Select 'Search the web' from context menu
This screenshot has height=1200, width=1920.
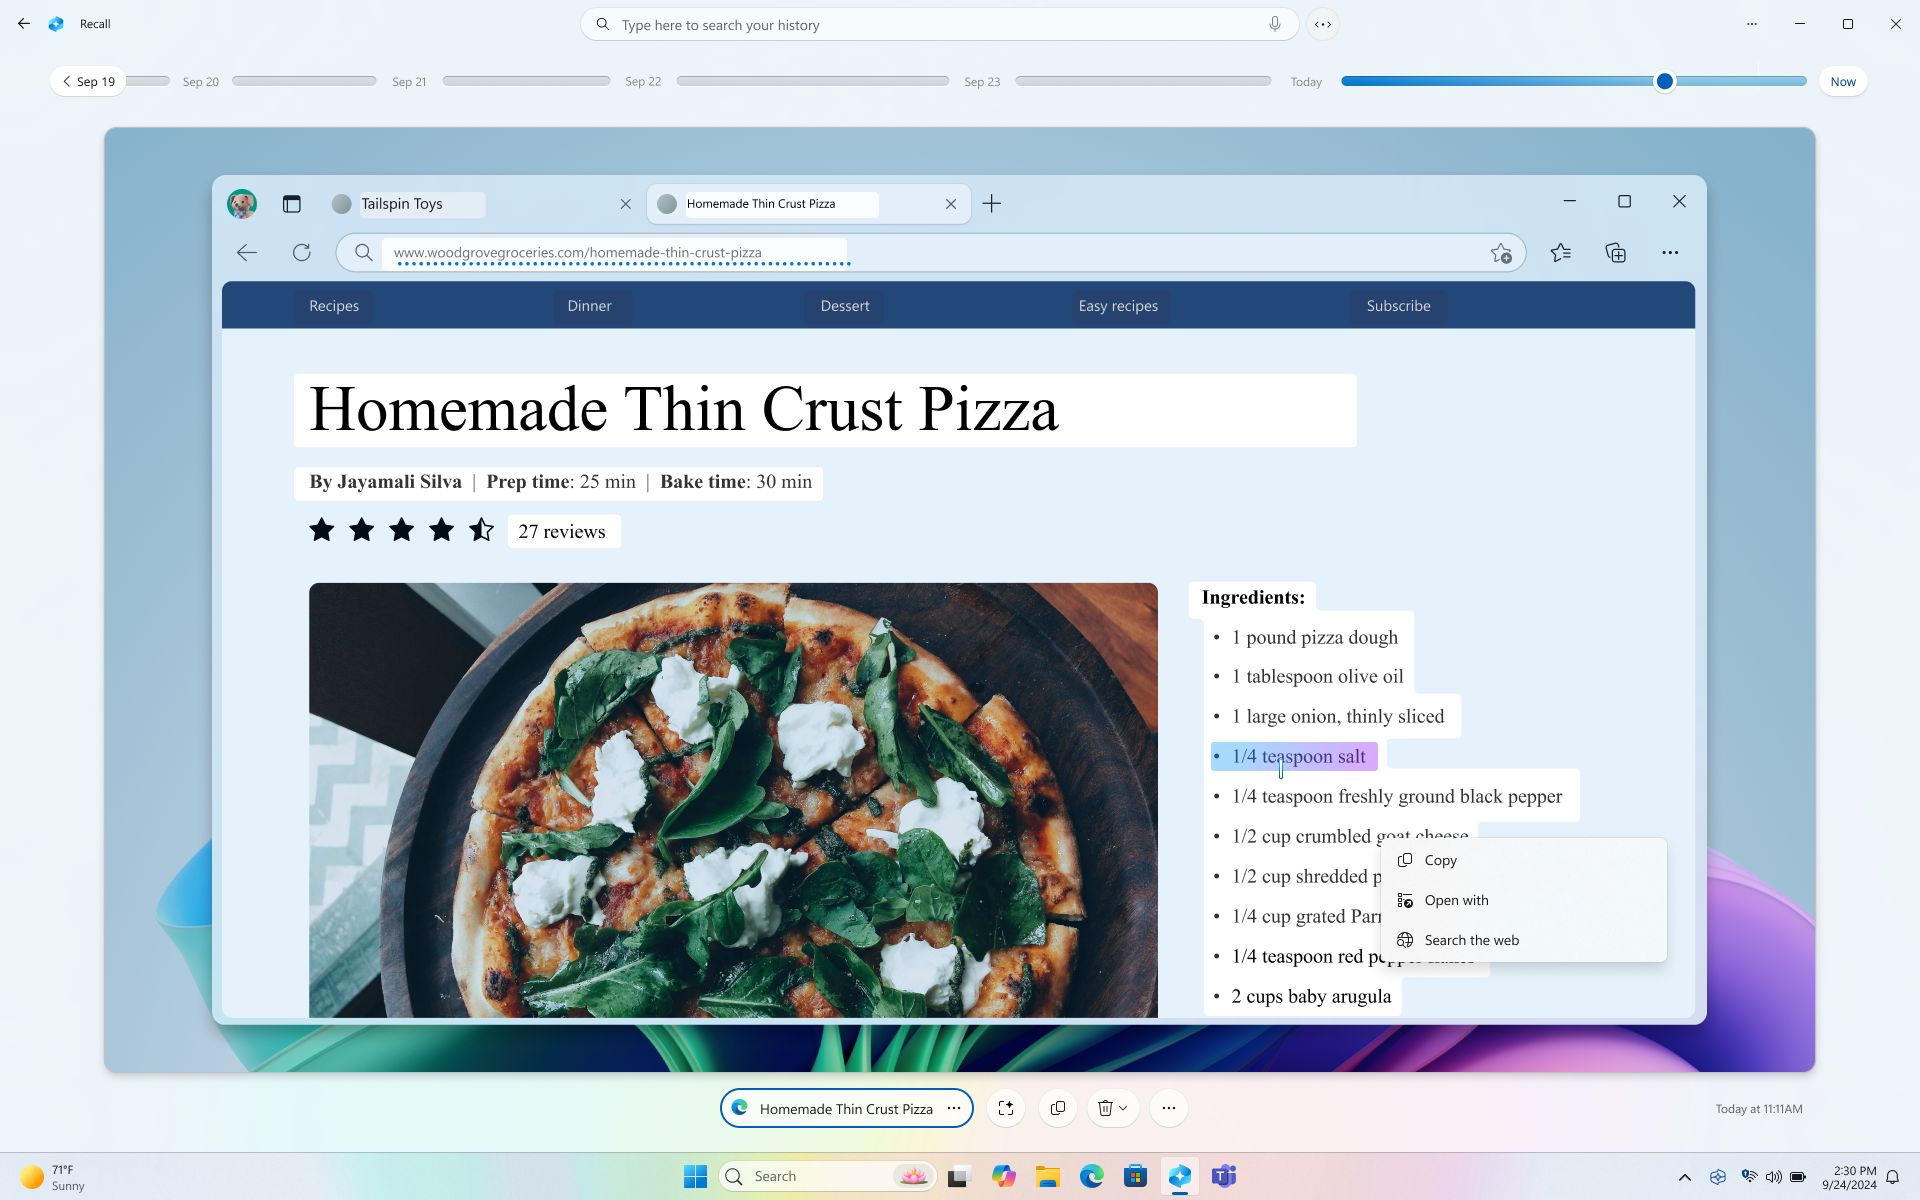click(x=1472, y=940)
